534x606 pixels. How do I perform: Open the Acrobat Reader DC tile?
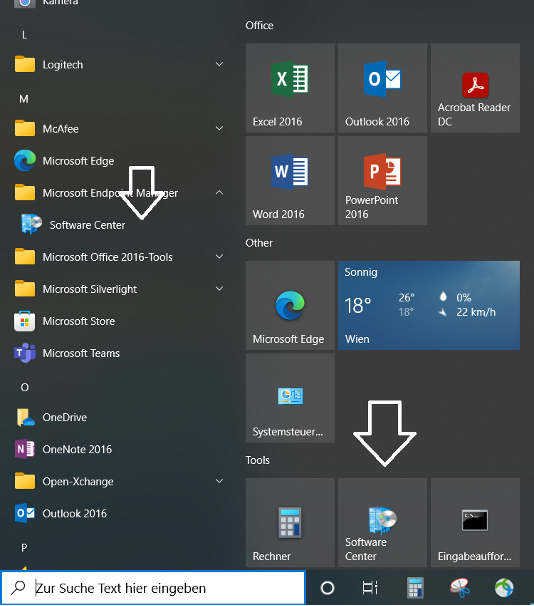475,88
